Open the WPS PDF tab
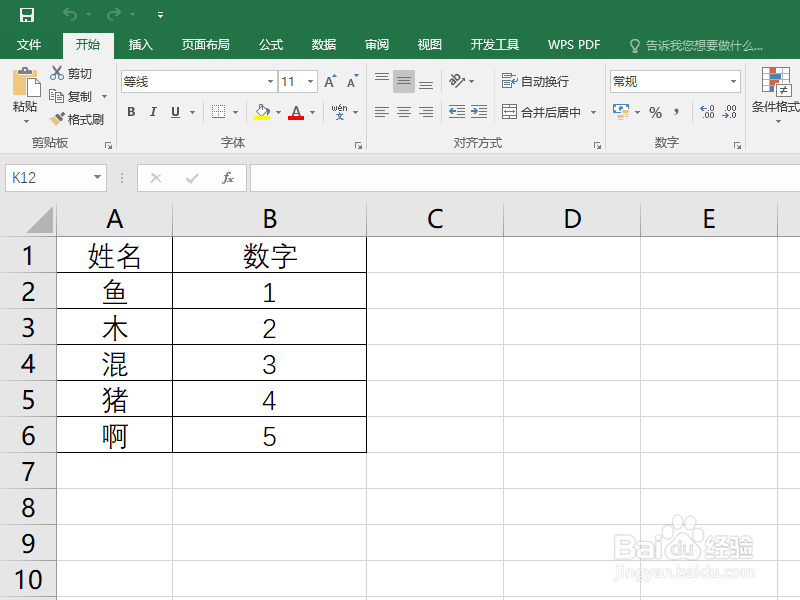 point(574,45)
